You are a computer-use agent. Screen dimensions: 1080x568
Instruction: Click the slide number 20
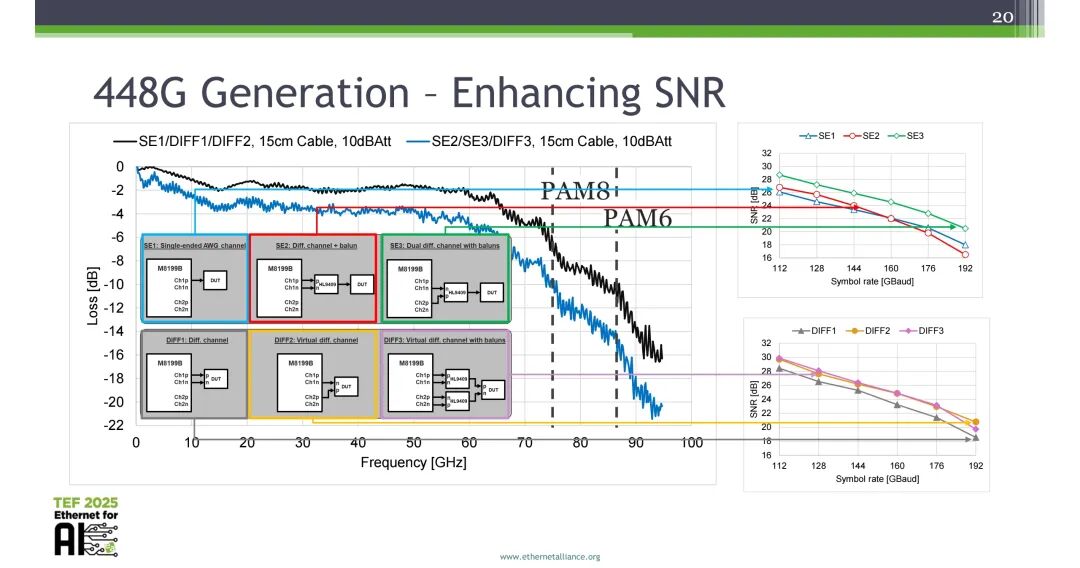[1002, 17]
